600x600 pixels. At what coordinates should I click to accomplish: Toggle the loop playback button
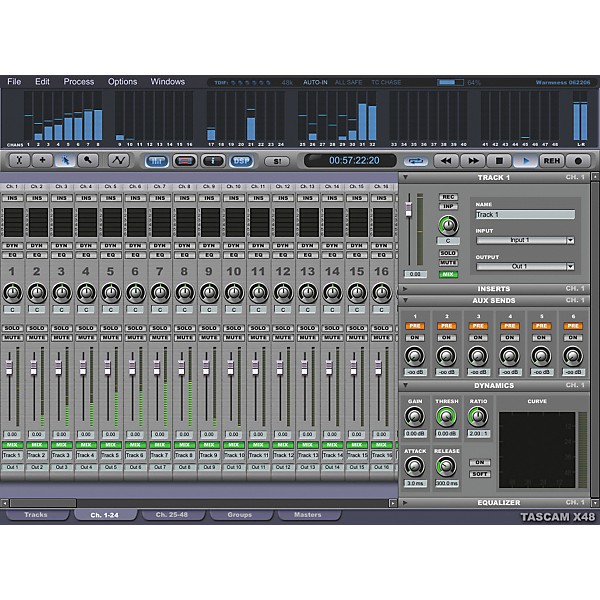[x=416, y=161]
